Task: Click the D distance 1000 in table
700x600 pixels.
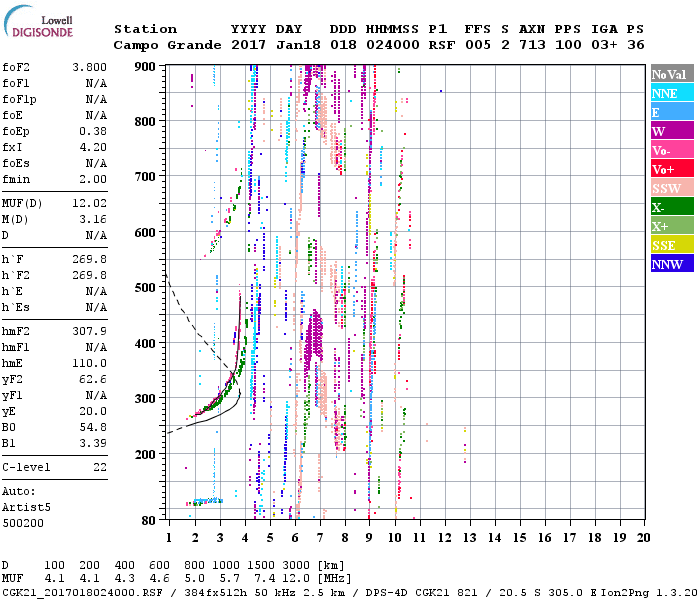Action: [x=226, y=566]
